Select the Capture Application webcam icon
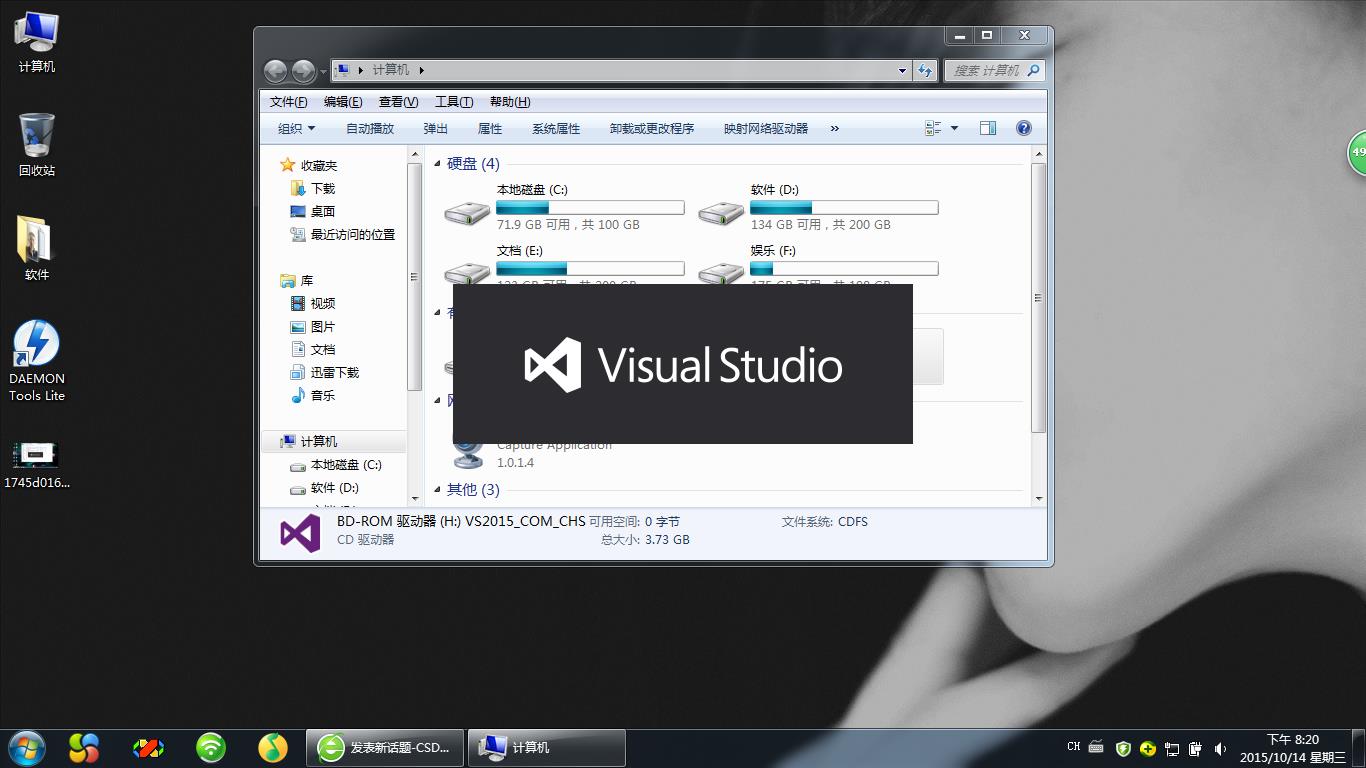This screenshot has width=1366, height=768. coord(467,455)
